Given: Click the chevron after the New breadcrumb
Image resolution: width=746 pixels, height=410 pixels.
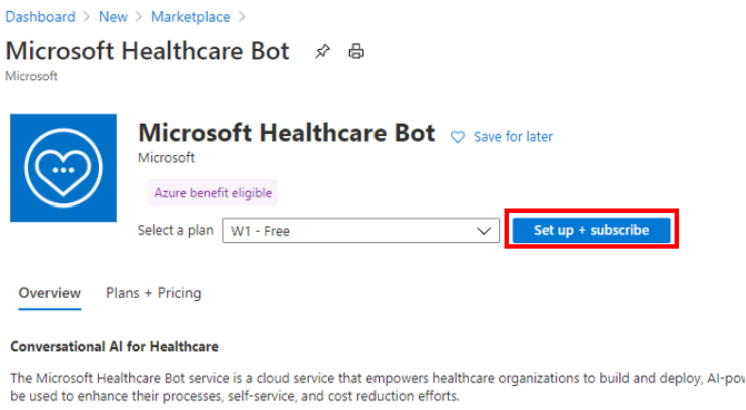Looking at the screenshot, I should tap(139, 17).
